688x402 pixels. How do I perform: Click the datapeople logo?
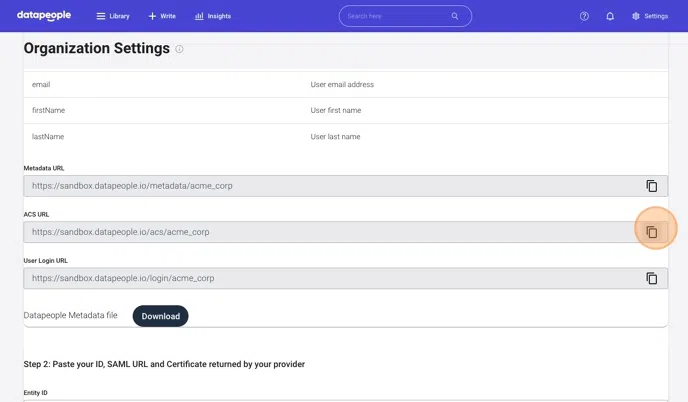pyautogui.click(x=44, y=16)
